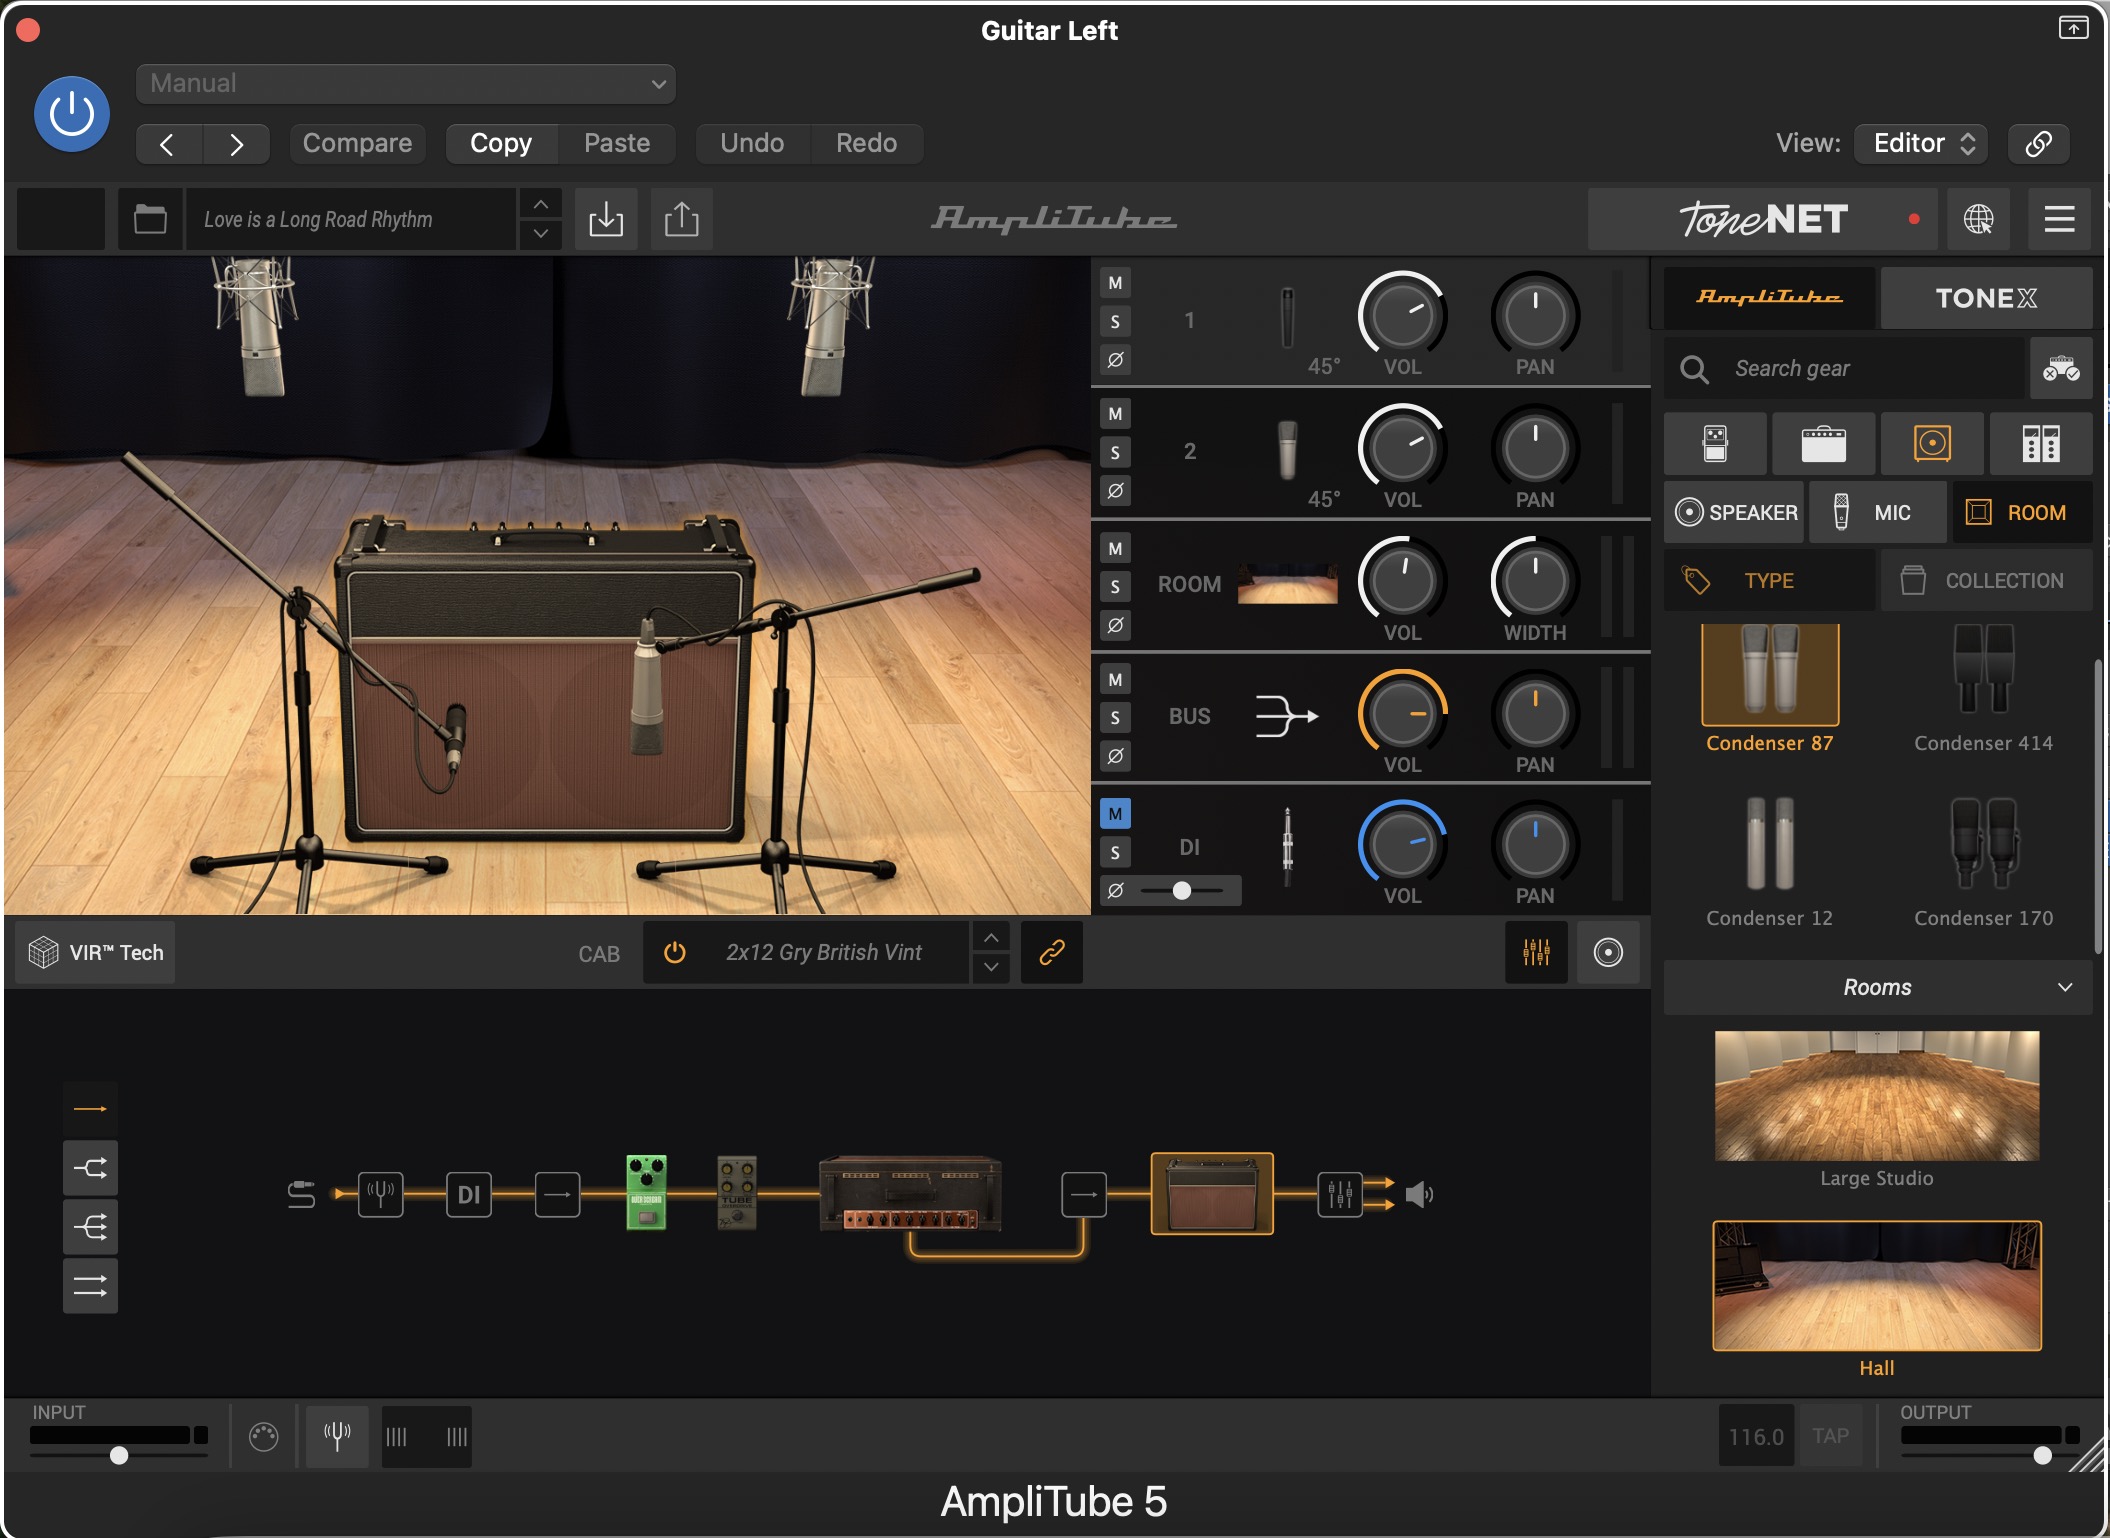
Task: Invert phase on mic channel 2
Action: point(1115,491)
